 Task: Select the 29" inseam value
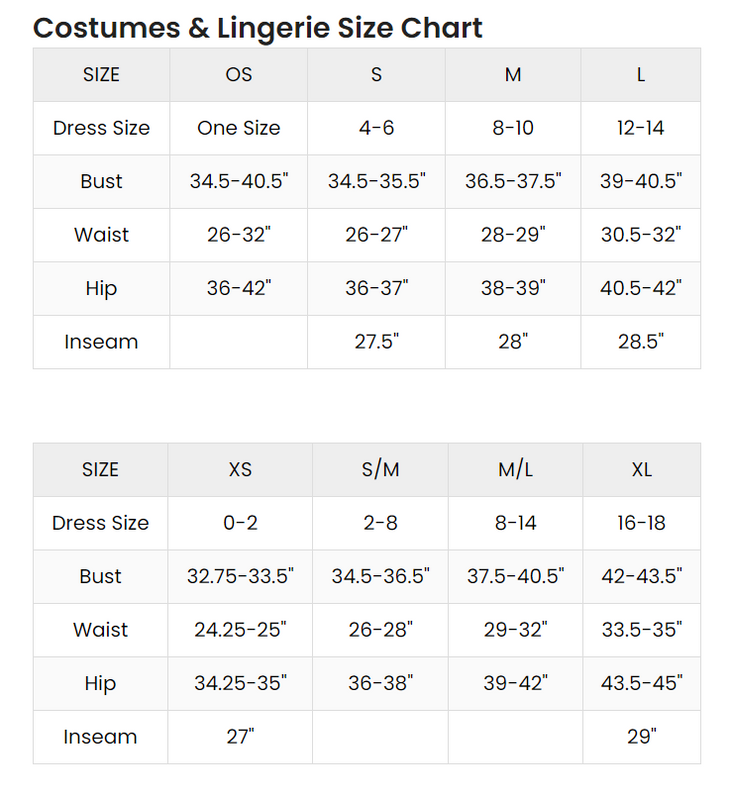tap(642, 737)
